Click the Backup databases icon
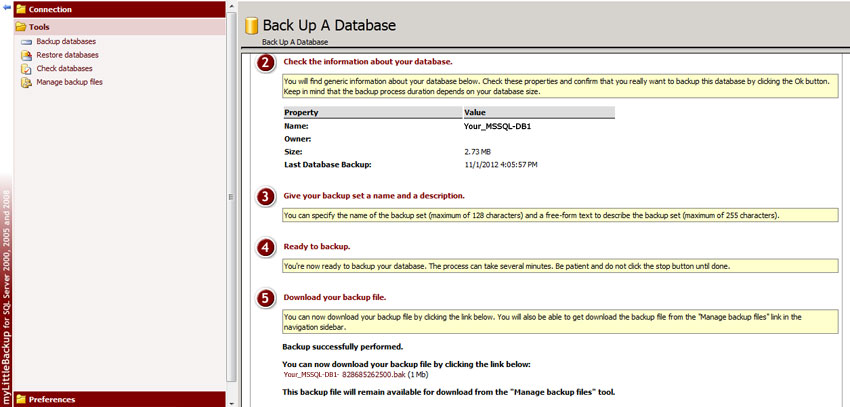The width and height of the screenshot is (850, 407). (x=27, y=42)
